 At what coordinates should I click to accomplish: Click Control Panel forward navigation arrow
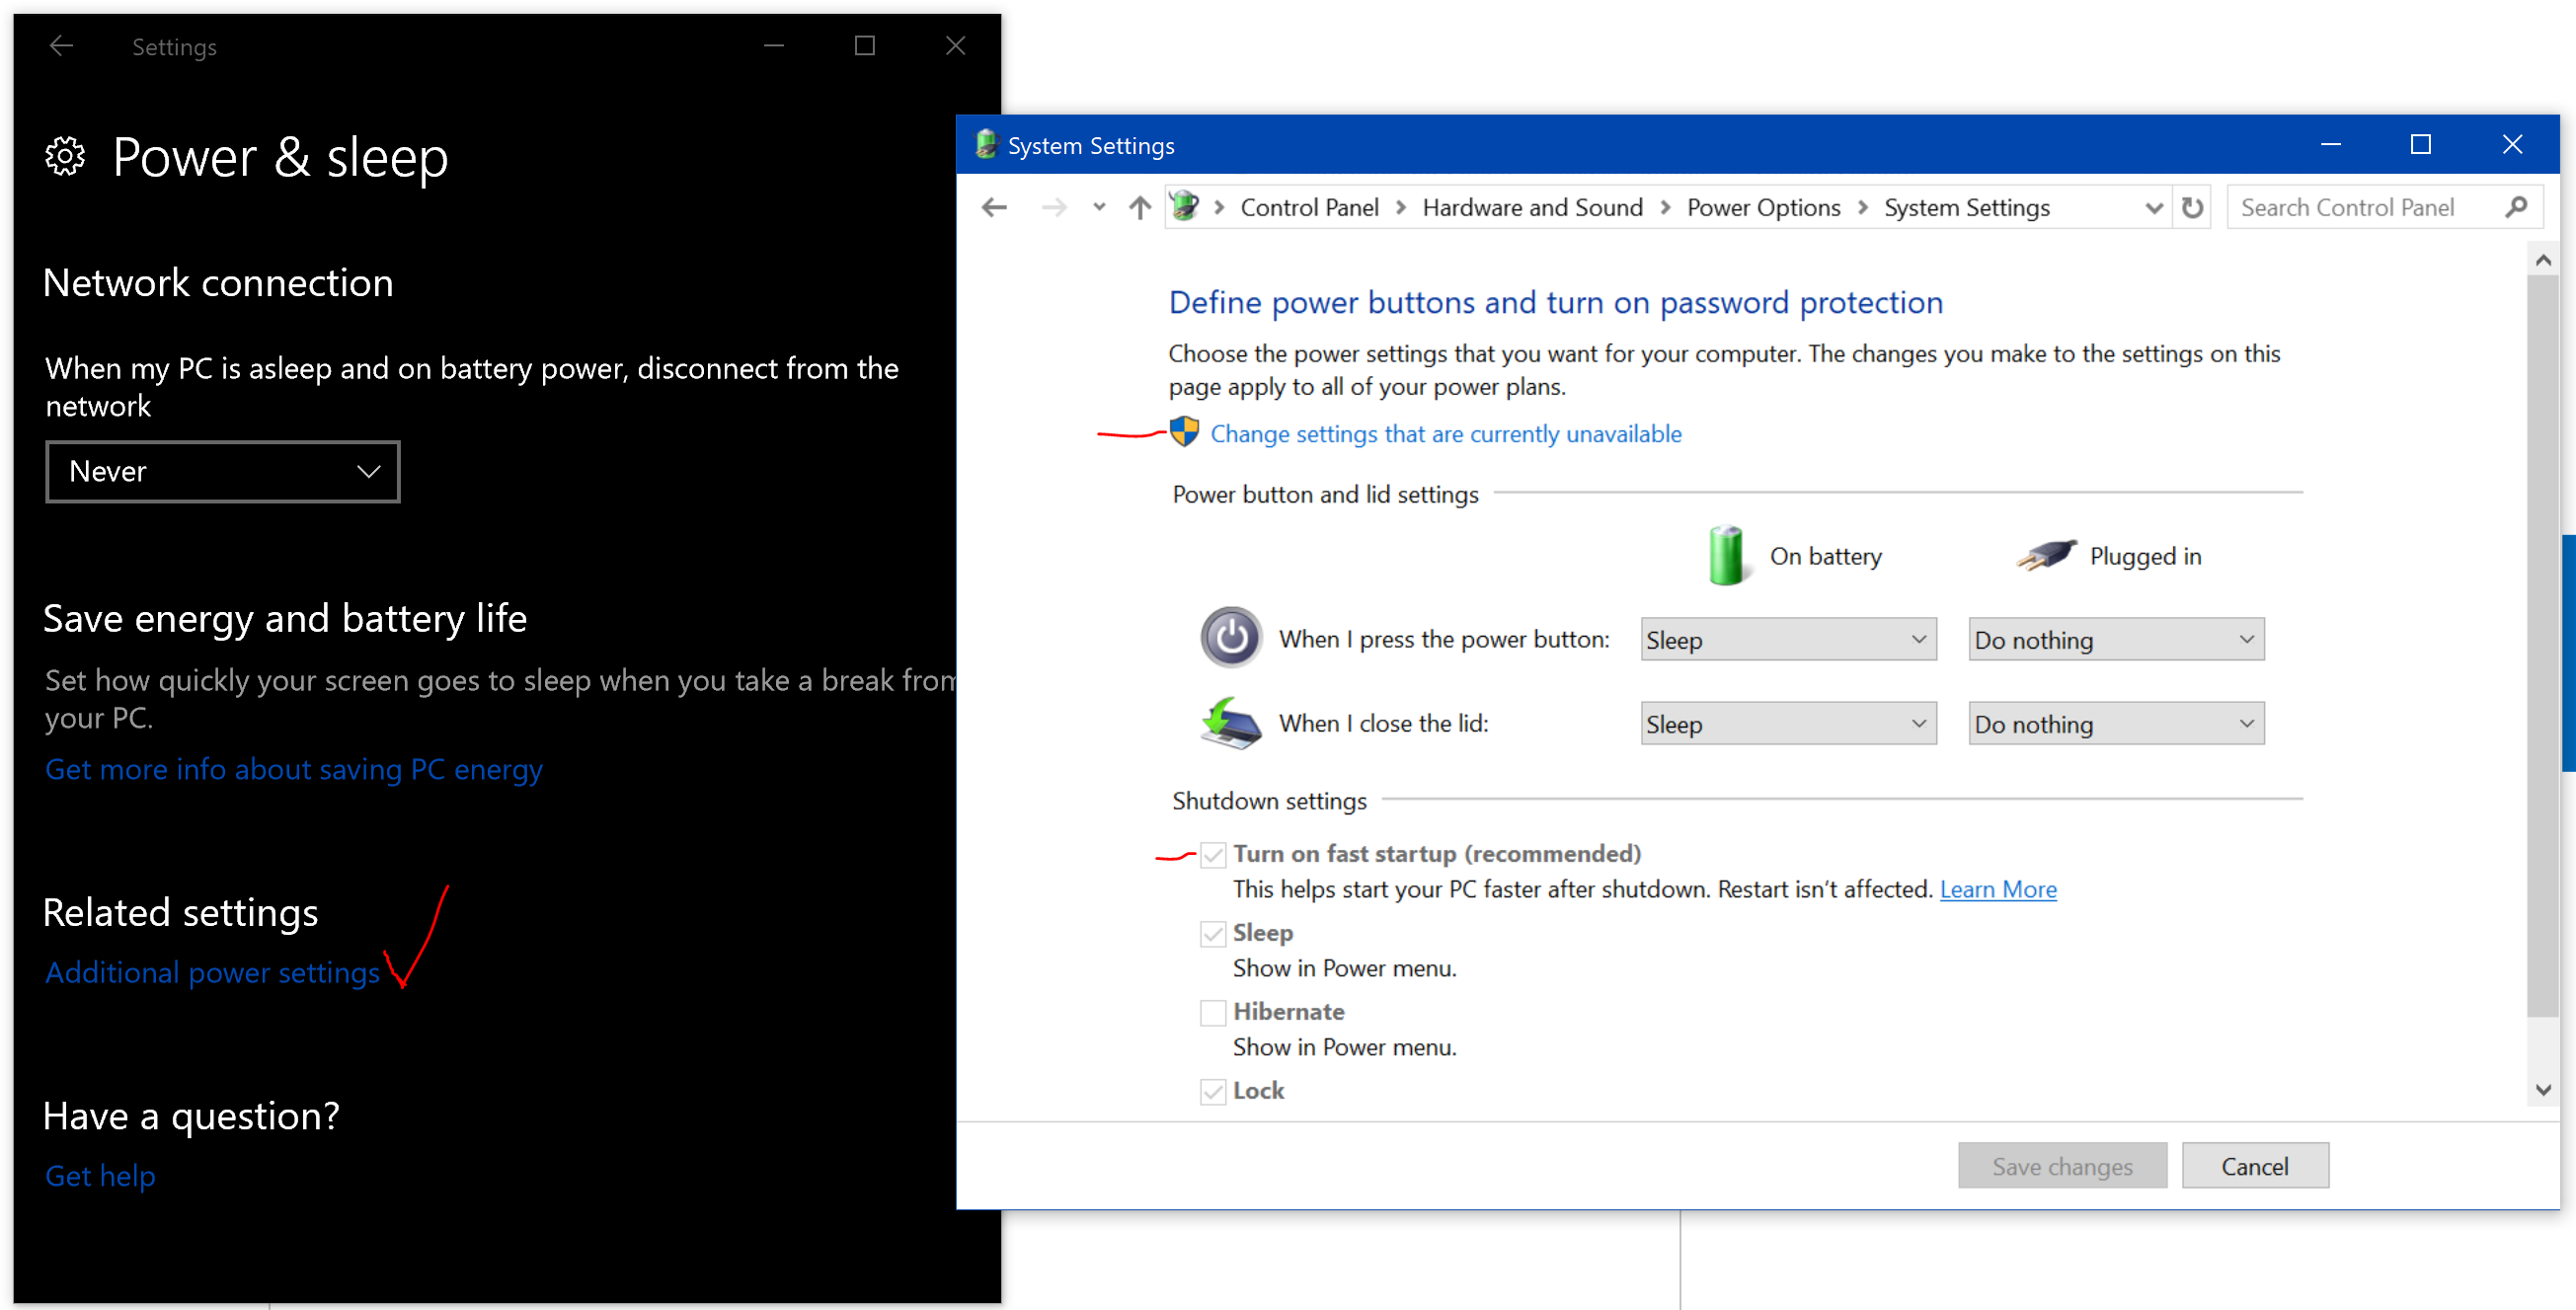pos(1053,207)
